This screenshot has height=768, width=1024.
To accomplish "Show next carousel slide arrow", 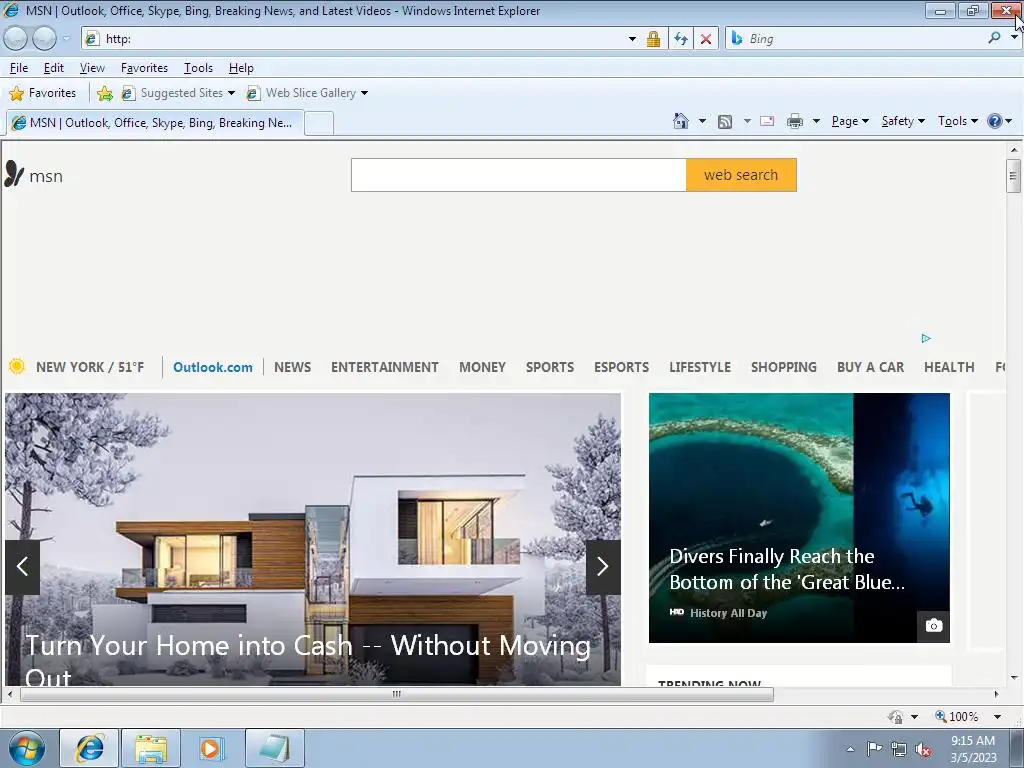I will [x=603, y=567].
